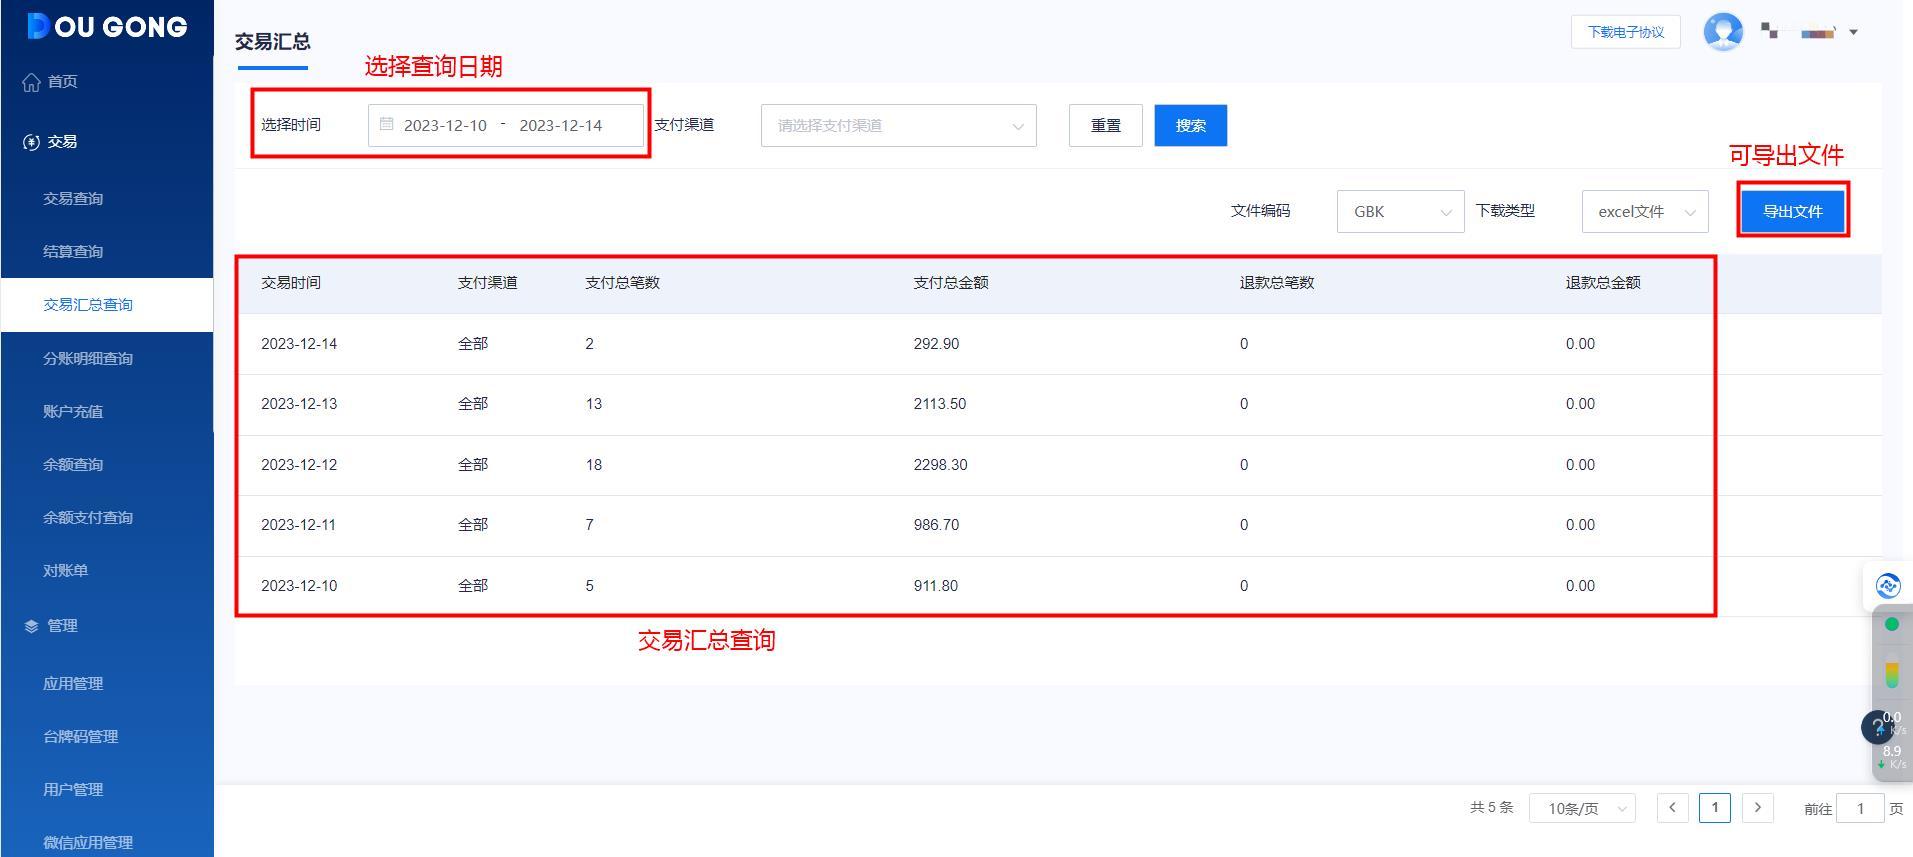Go to previous page arrow
Viewport: 1913px width, 857px height.
coord(1672,808)
